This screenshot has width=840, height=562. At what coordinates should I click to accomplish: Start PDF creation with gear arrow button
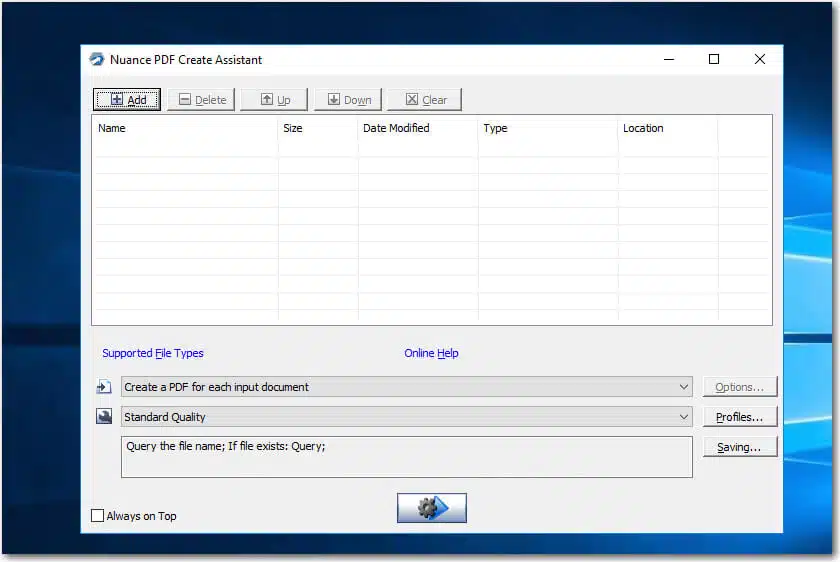pos(432,508)
